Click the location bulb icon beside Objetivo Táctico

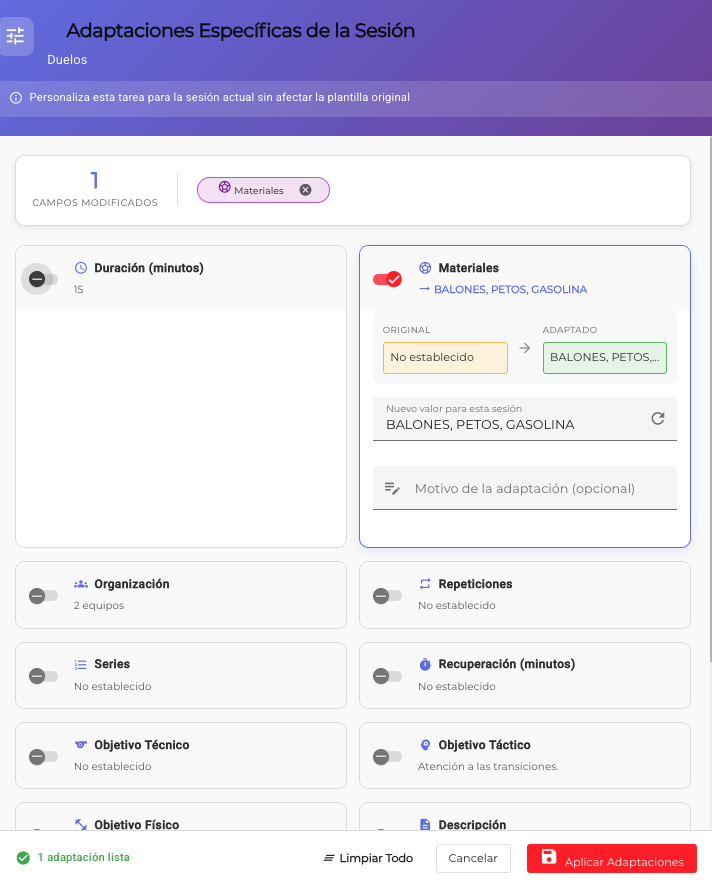pos(425,745)
